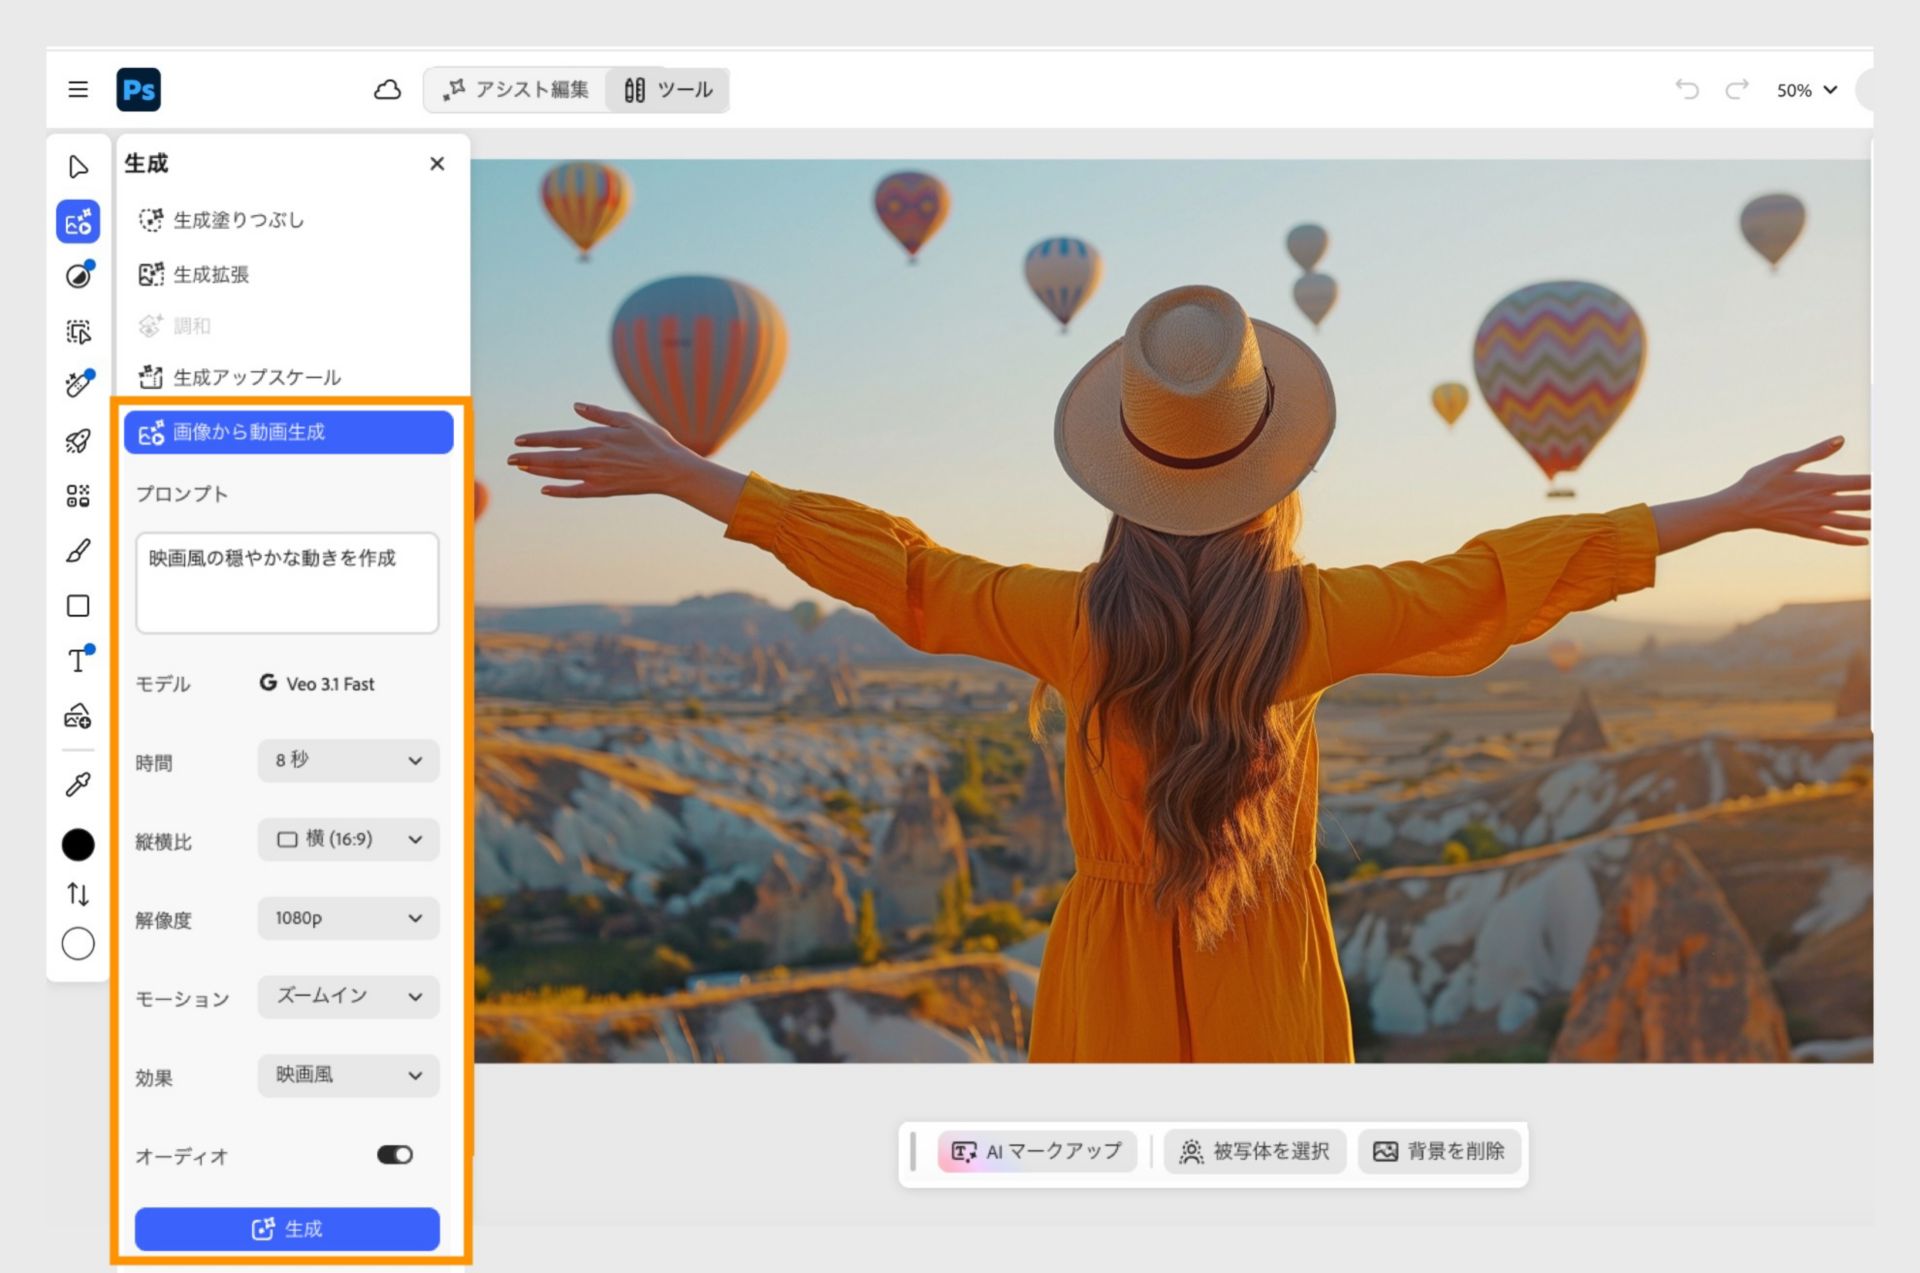Open the grid QR apps tool
This screenshot has width=1920, height=1273.
78,496
